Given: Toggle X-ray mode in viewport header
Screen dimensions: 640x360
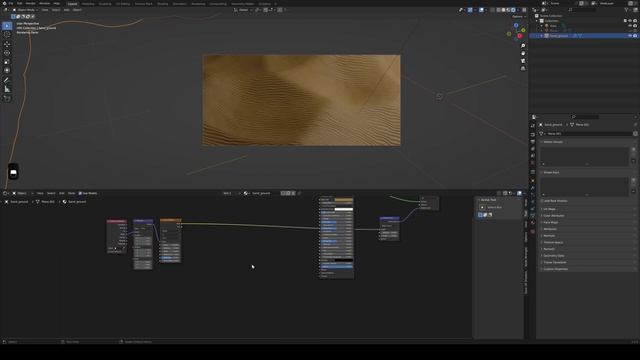Looking at the screenshot, I should pos(492,10).
